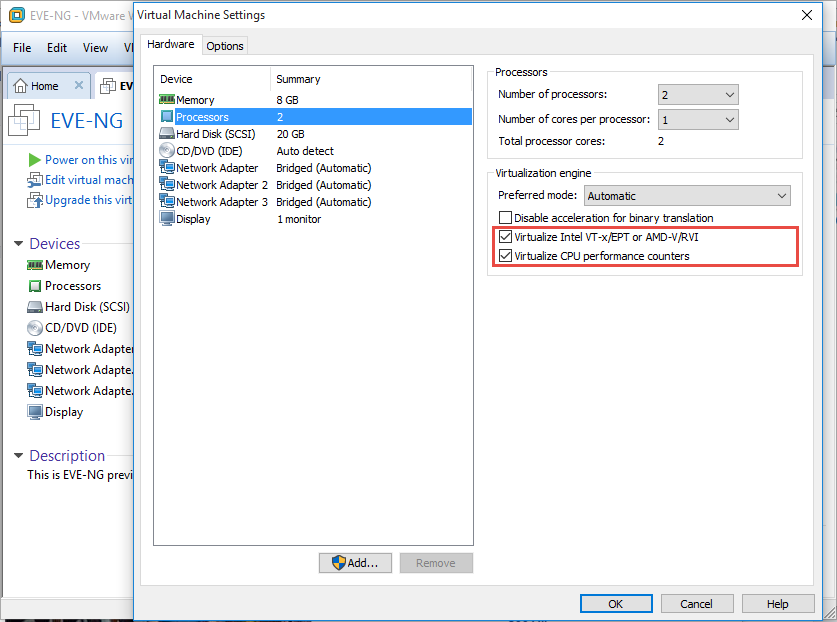The height and width of the screenshot is (622, 837).
Task: Click the Memory icon in the device list
Action: [167, 99]
